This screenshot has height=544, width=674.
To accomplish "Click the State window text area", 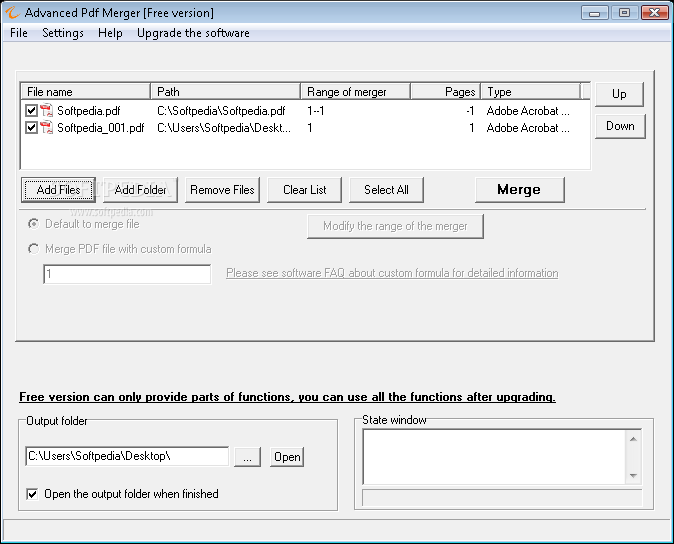I will (x=495, y=457).
